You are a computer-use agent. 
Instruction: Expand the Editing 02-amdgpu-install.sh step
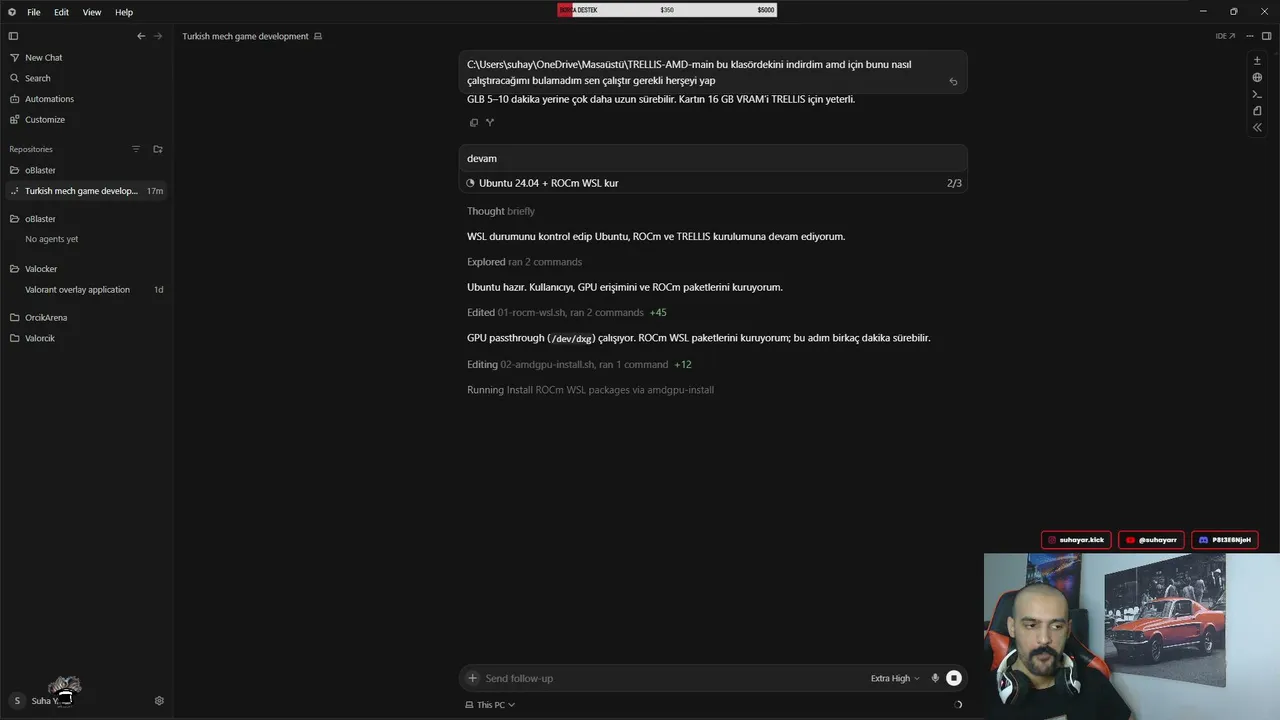[579, 365]
